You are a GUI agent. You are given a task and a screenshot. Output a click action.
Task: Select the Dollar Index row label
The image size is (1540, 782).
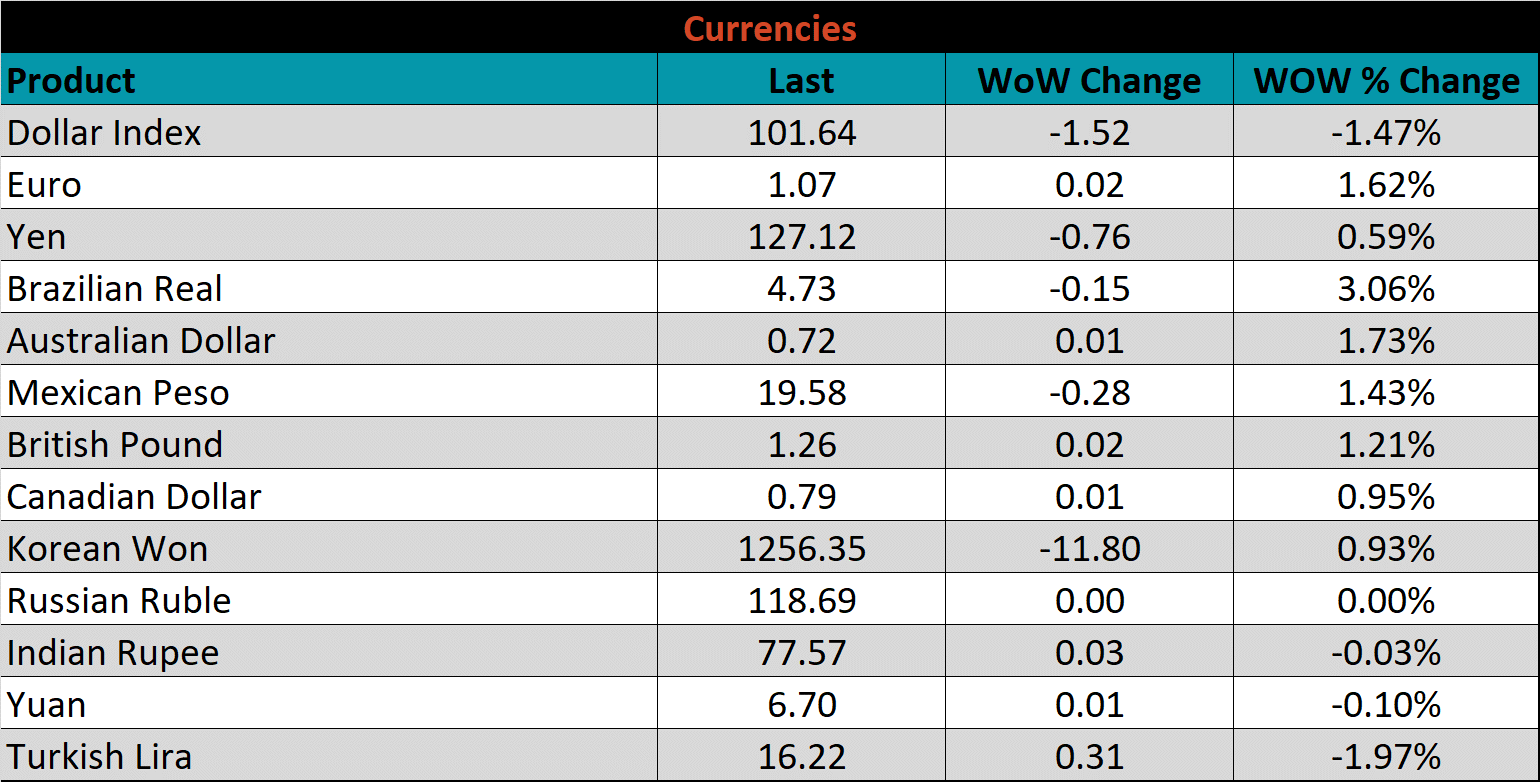point(104,133)
